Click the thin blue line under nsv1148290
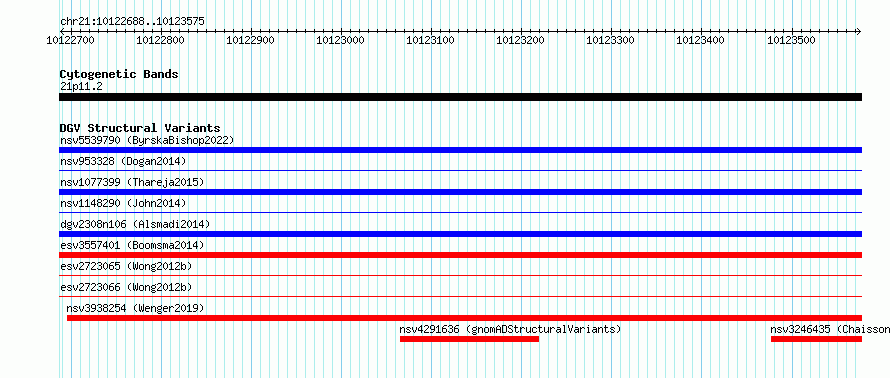 coord(460,212)
